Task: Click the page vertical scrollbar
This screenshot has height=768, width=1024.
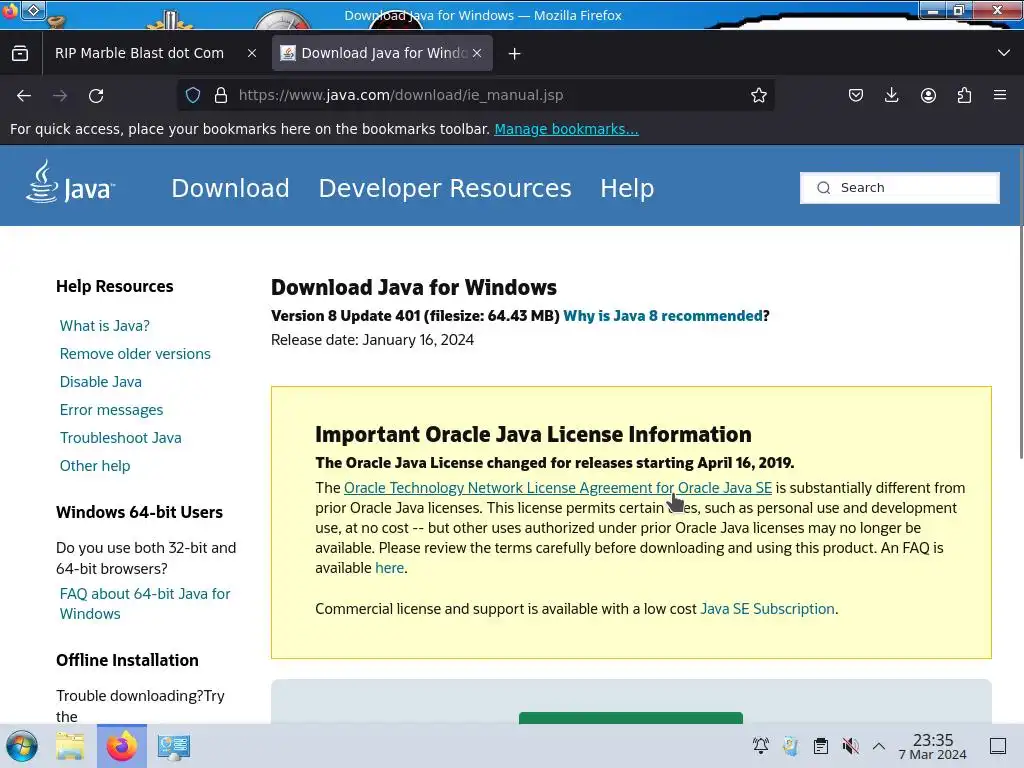Action: click(1020, 303)
